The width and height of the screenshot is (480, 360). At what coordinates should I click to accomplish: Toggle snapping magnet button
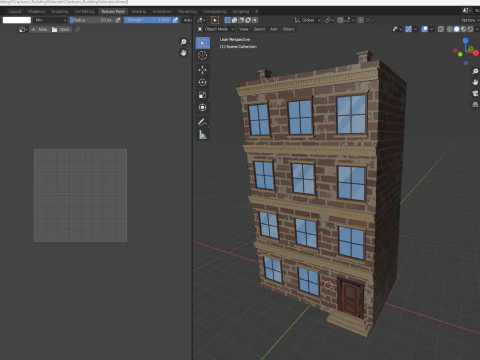(x=340, y=20)
